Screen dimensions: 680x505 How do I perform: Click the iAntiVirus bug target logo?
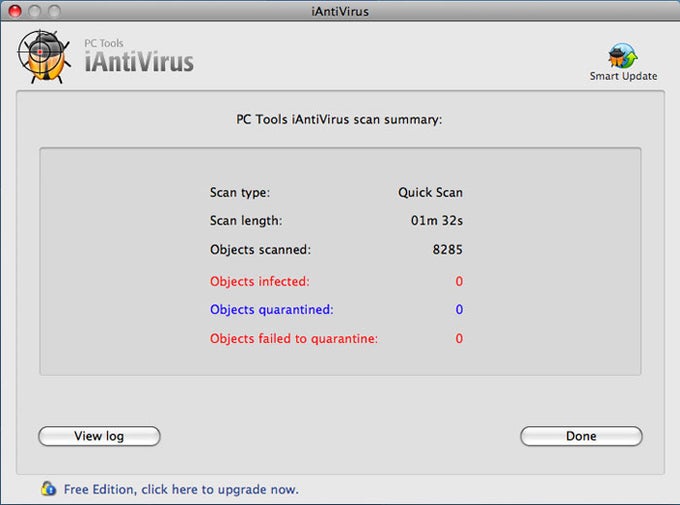[x=43, y=57]
